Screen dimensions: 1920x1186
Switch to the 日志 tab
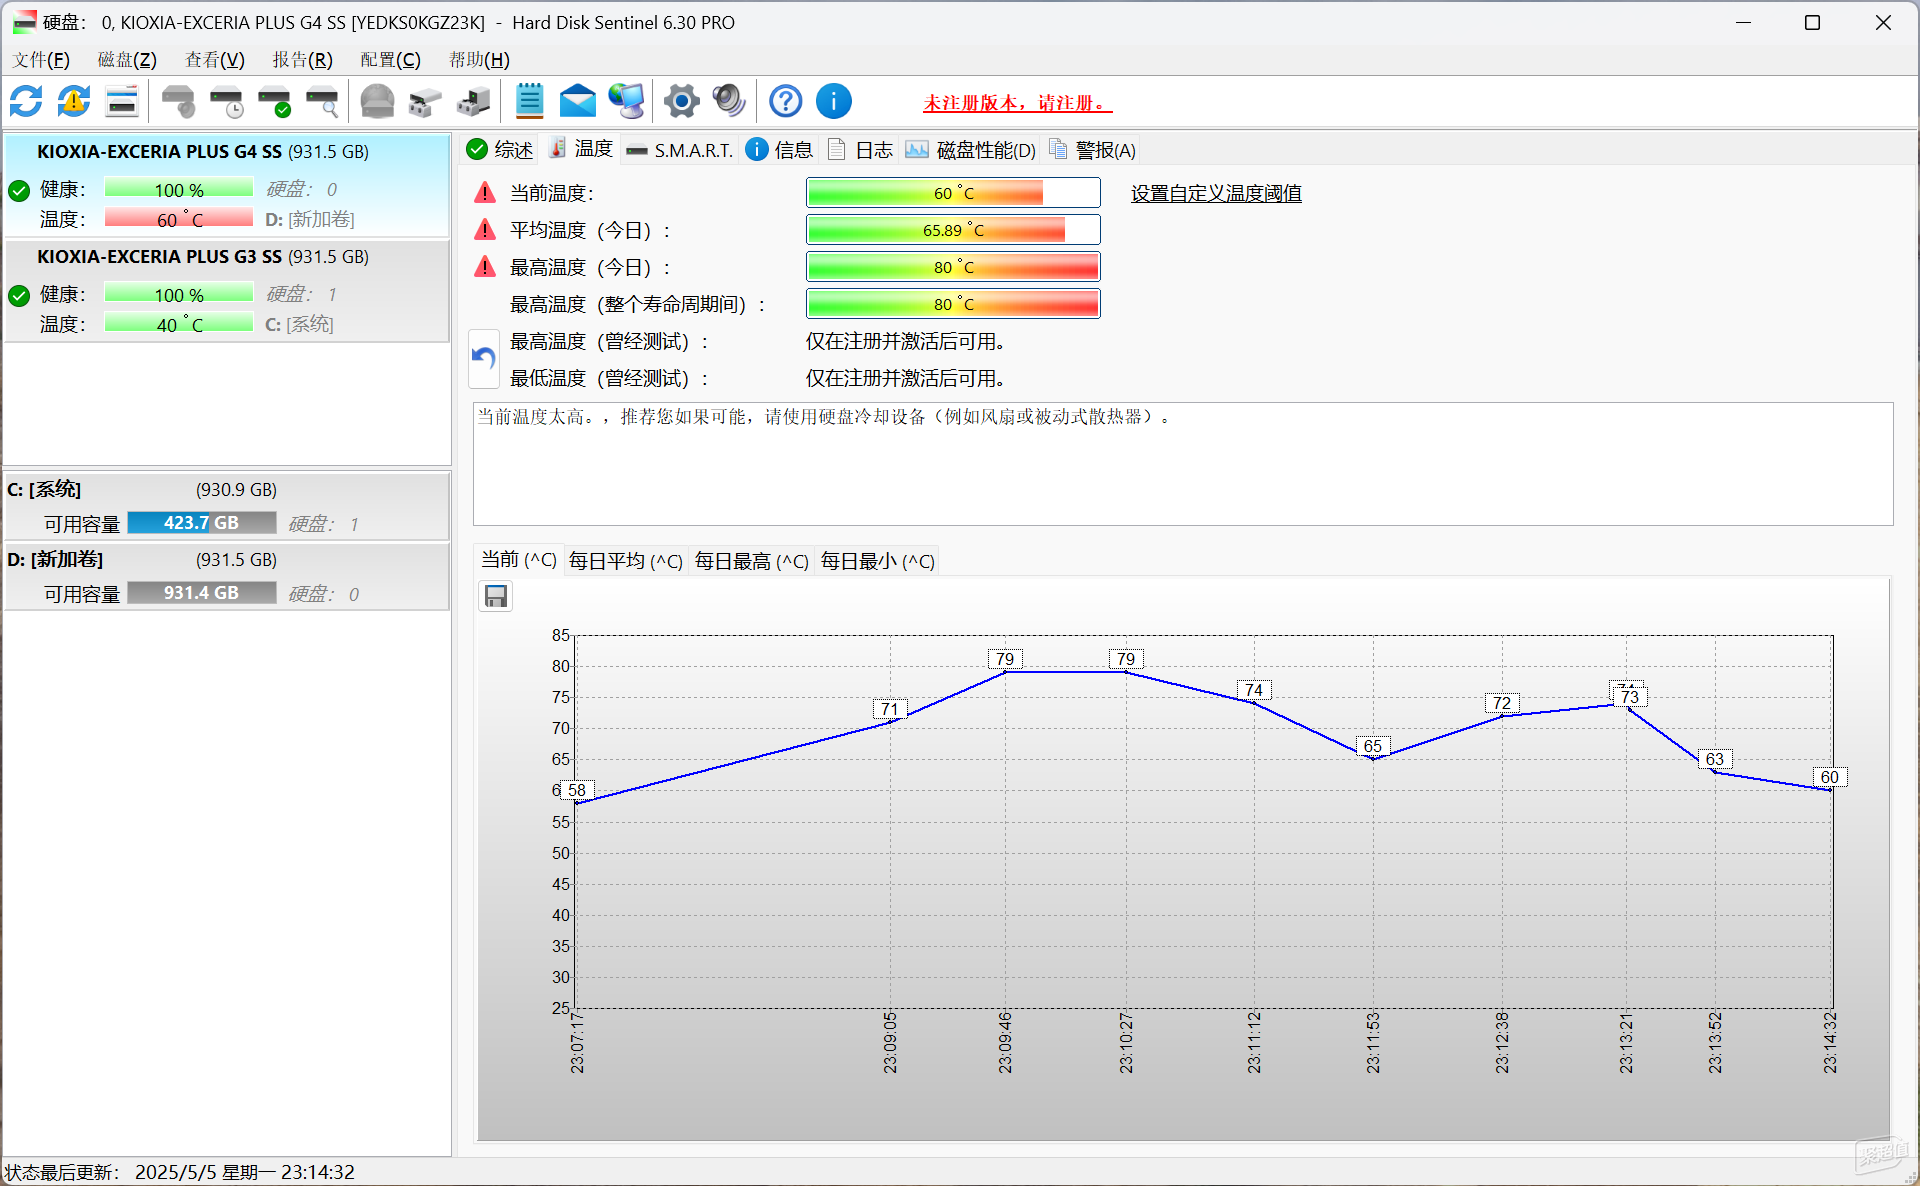click(x=860, y=150)
